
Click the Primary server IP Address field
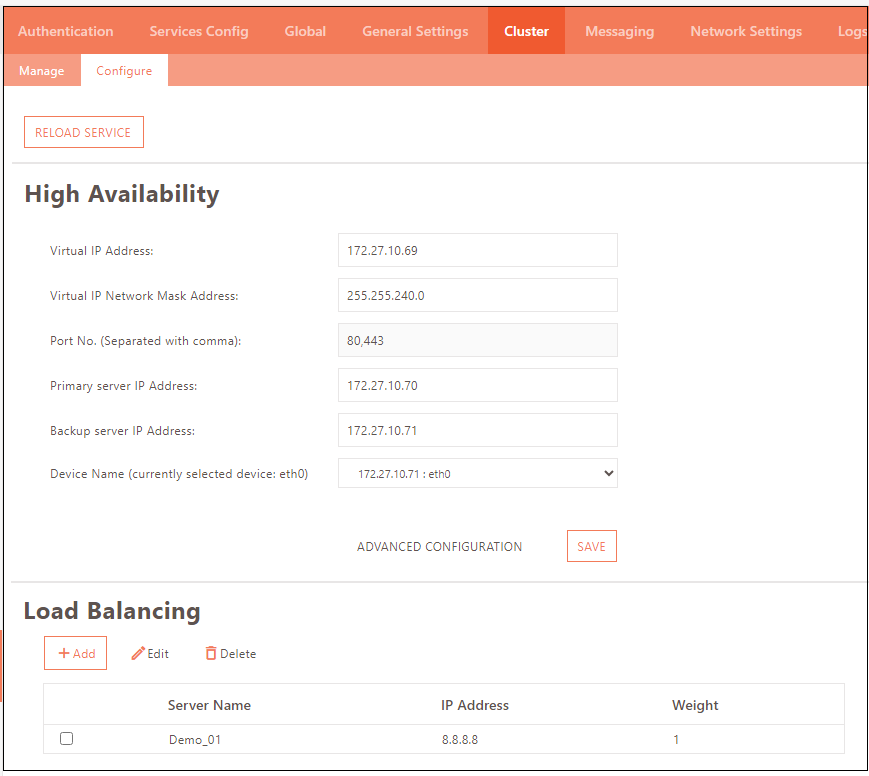[x=477, y=385]
